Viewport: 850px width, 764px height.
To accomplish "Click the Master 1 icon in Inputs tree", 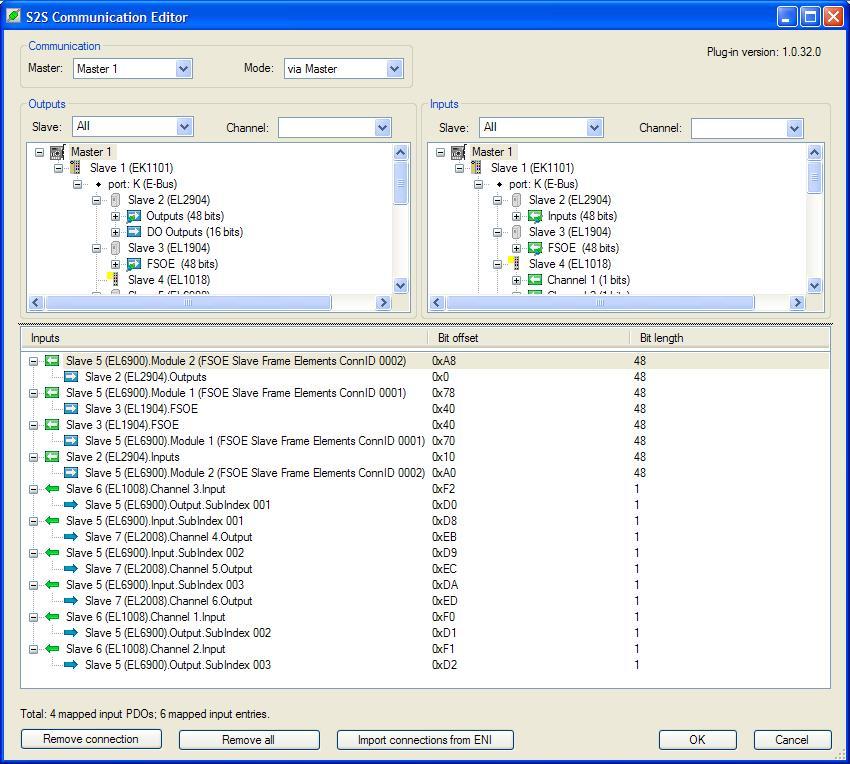I will pos(459,152).
